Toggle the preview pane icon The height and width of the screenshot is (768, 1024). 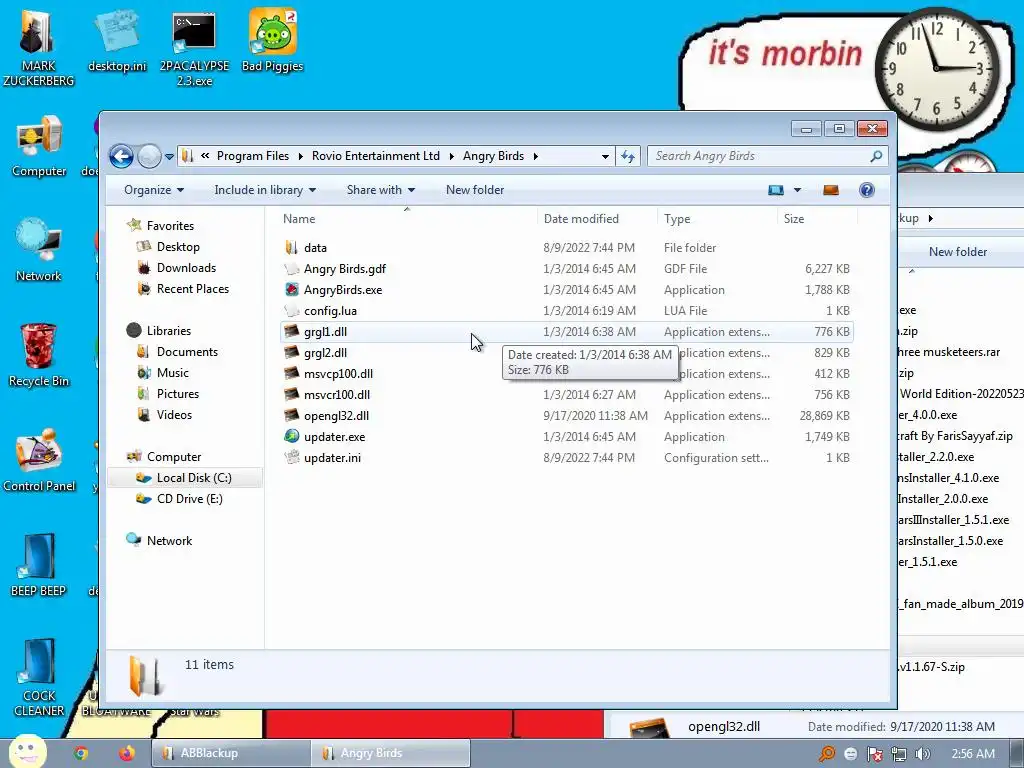coord(831,190)
